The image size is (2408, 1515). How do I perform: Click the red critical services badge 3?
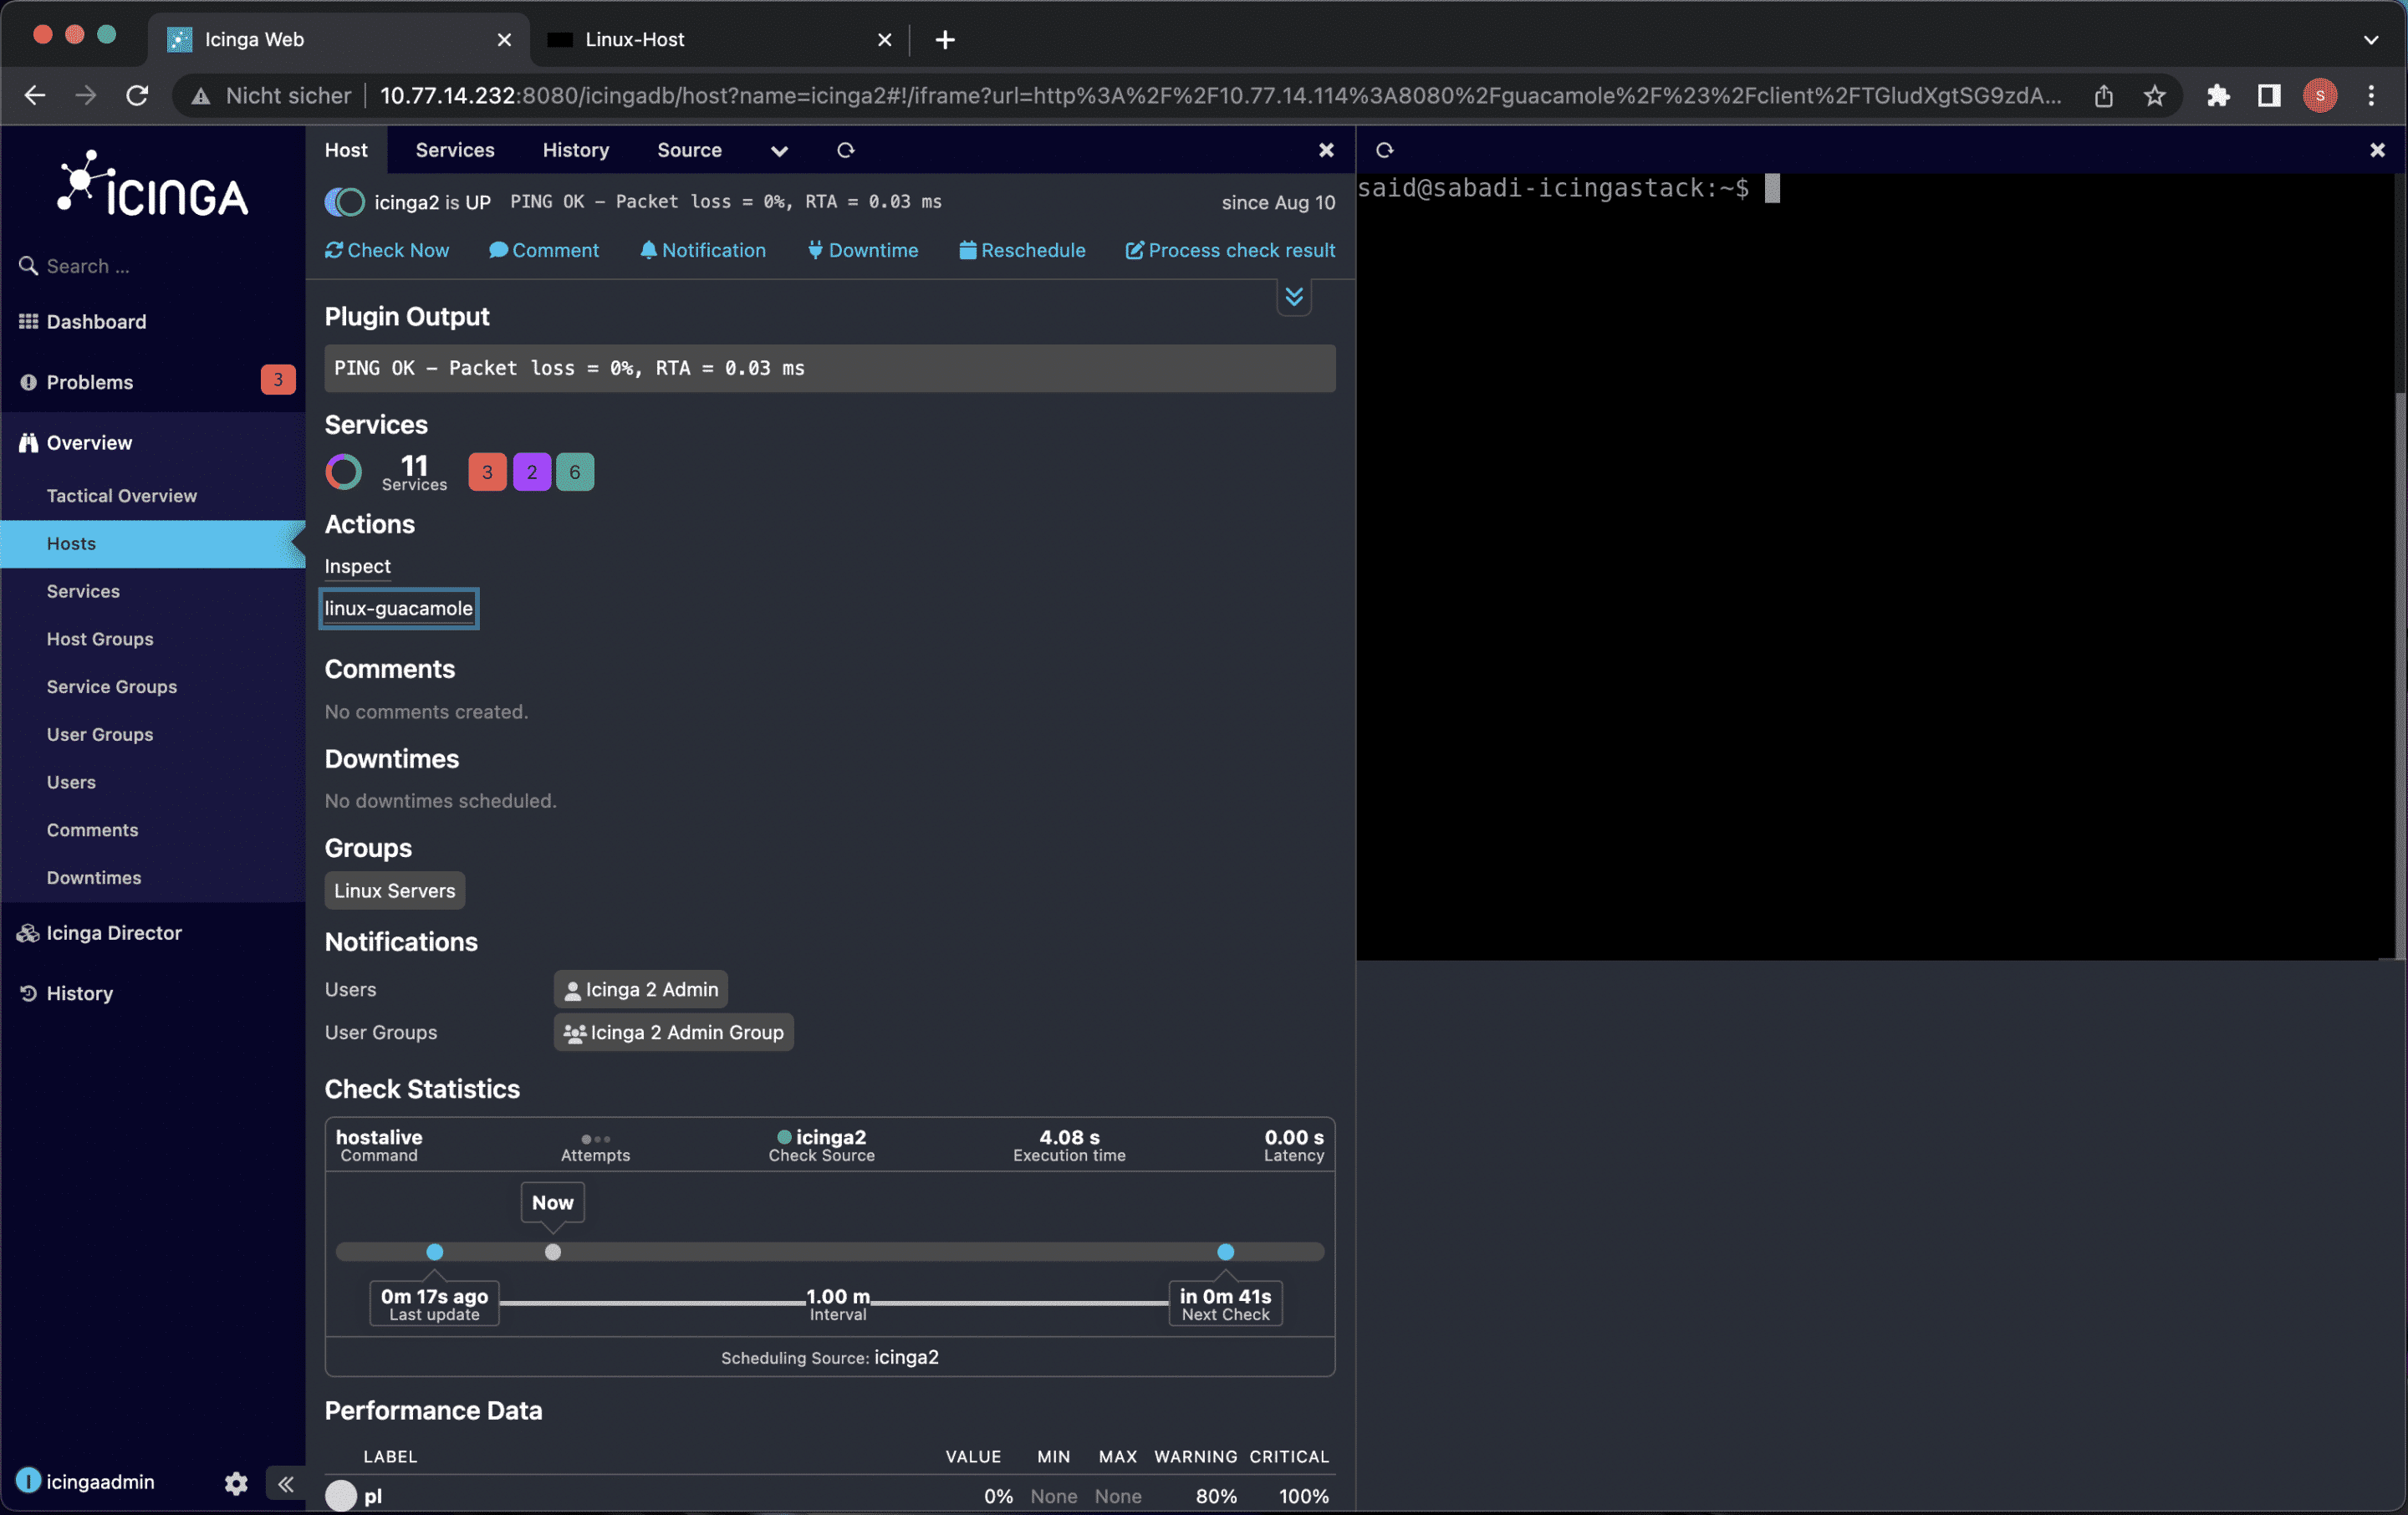tap(487, 472)
